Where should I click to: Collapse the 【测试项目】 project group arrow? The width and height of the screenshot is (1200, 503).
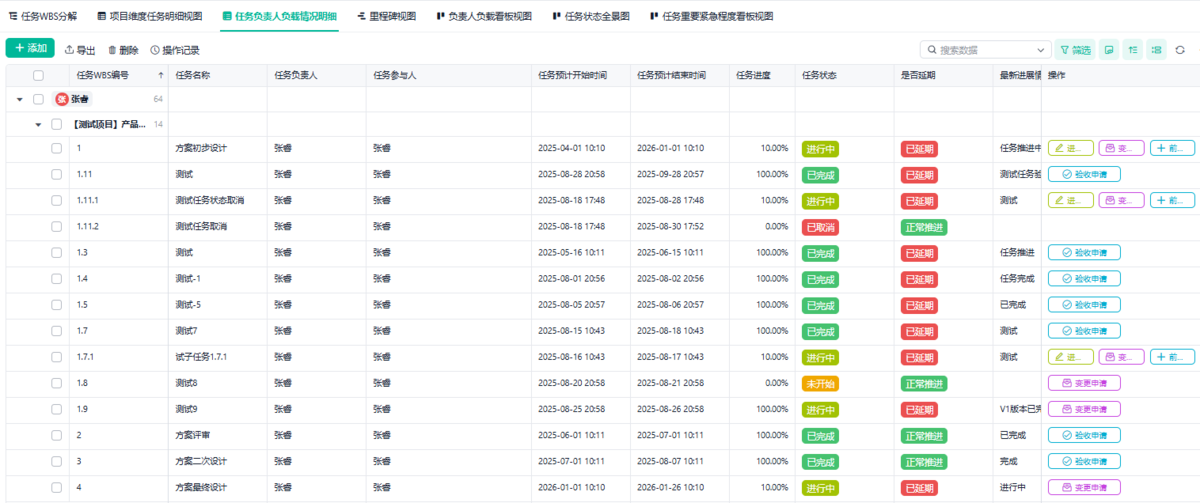click(38, 124)
